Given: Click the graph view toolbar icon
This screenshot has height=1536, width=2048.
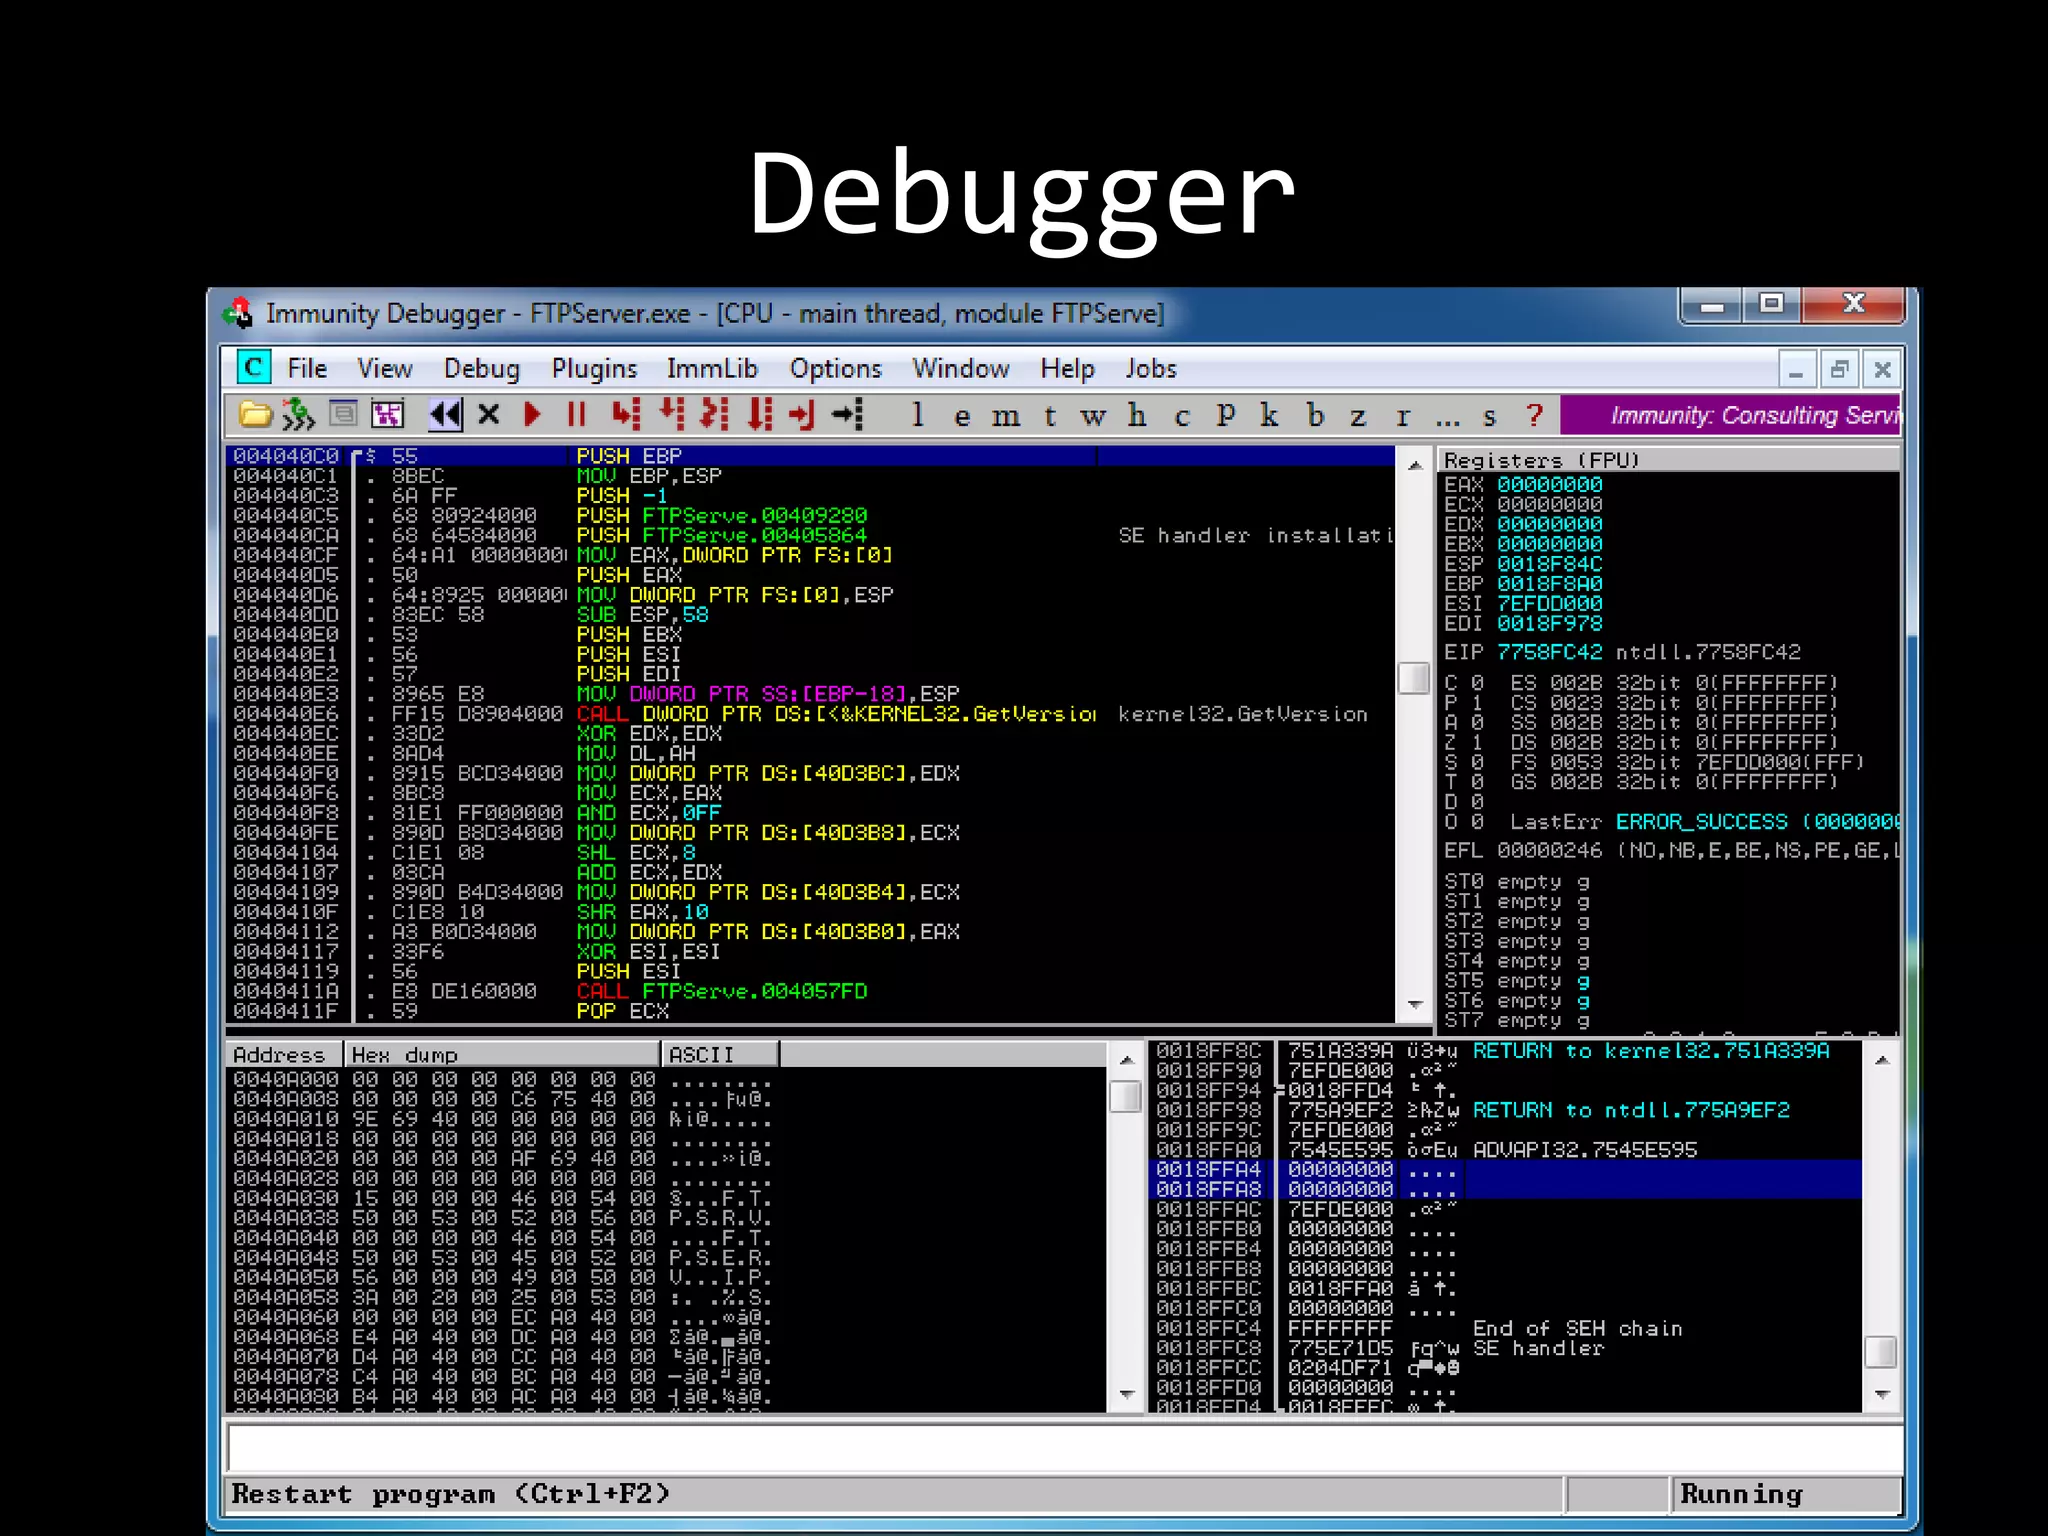Looking at the screenshot, I should (387, 414).
